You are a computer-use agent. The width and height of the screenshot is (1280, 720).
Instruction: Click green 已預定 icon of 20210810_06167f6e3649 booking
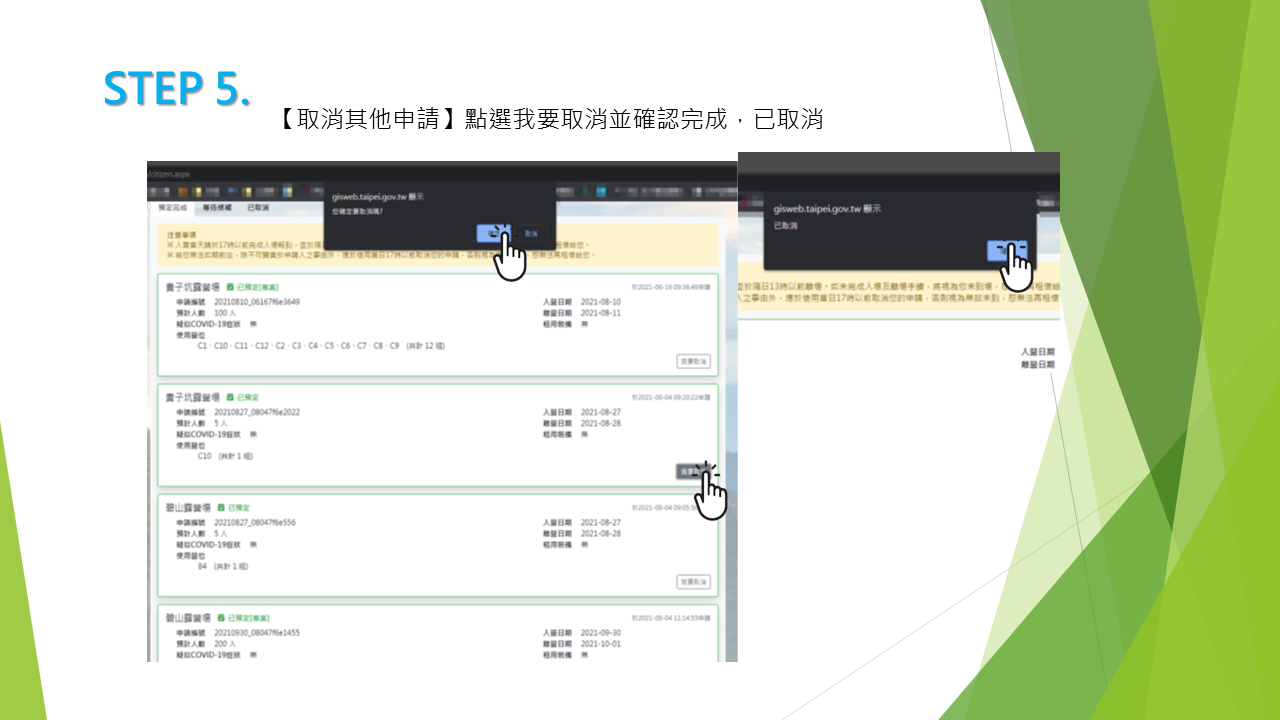(x=230, y=287)
